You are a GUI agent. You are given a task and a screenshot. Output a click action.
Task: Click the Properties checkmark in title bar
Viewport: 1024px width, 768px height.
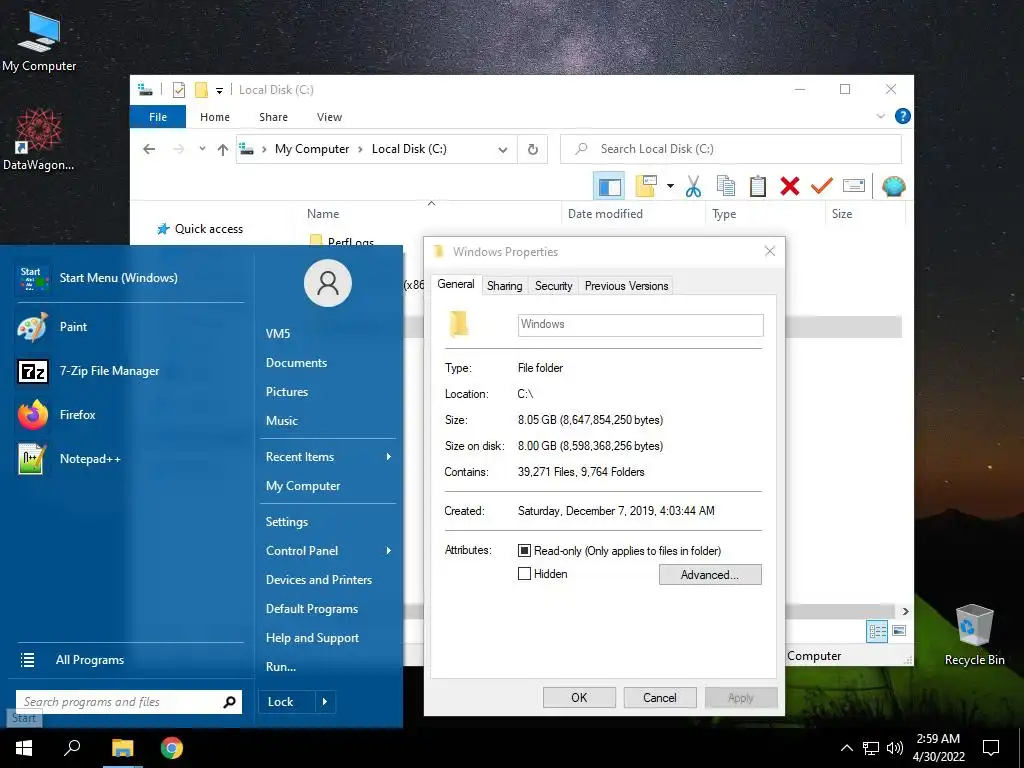pos(179,90)
